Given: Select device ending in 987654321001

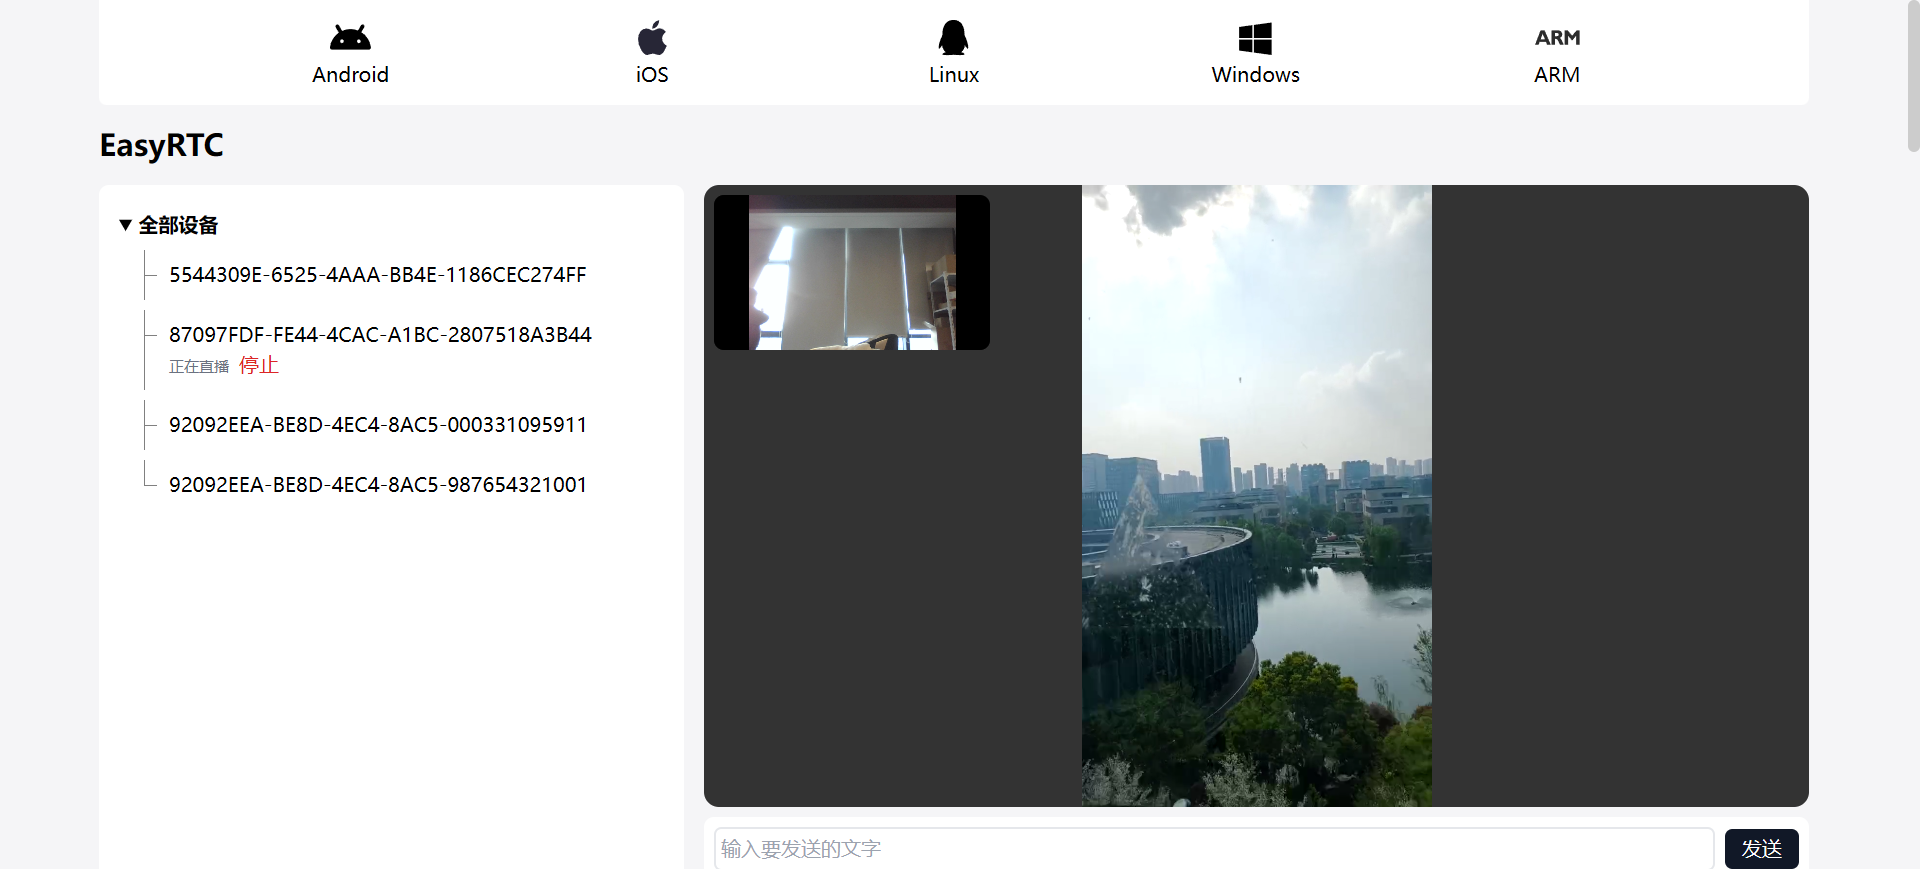Looking at the screenshot, I should pos(377,485).
